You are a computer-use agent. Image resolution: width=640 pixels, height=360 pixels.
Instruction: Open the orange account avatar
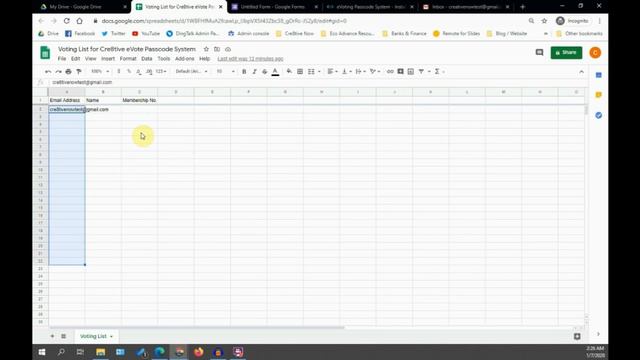pyautogui.click(x=595, y=53)
